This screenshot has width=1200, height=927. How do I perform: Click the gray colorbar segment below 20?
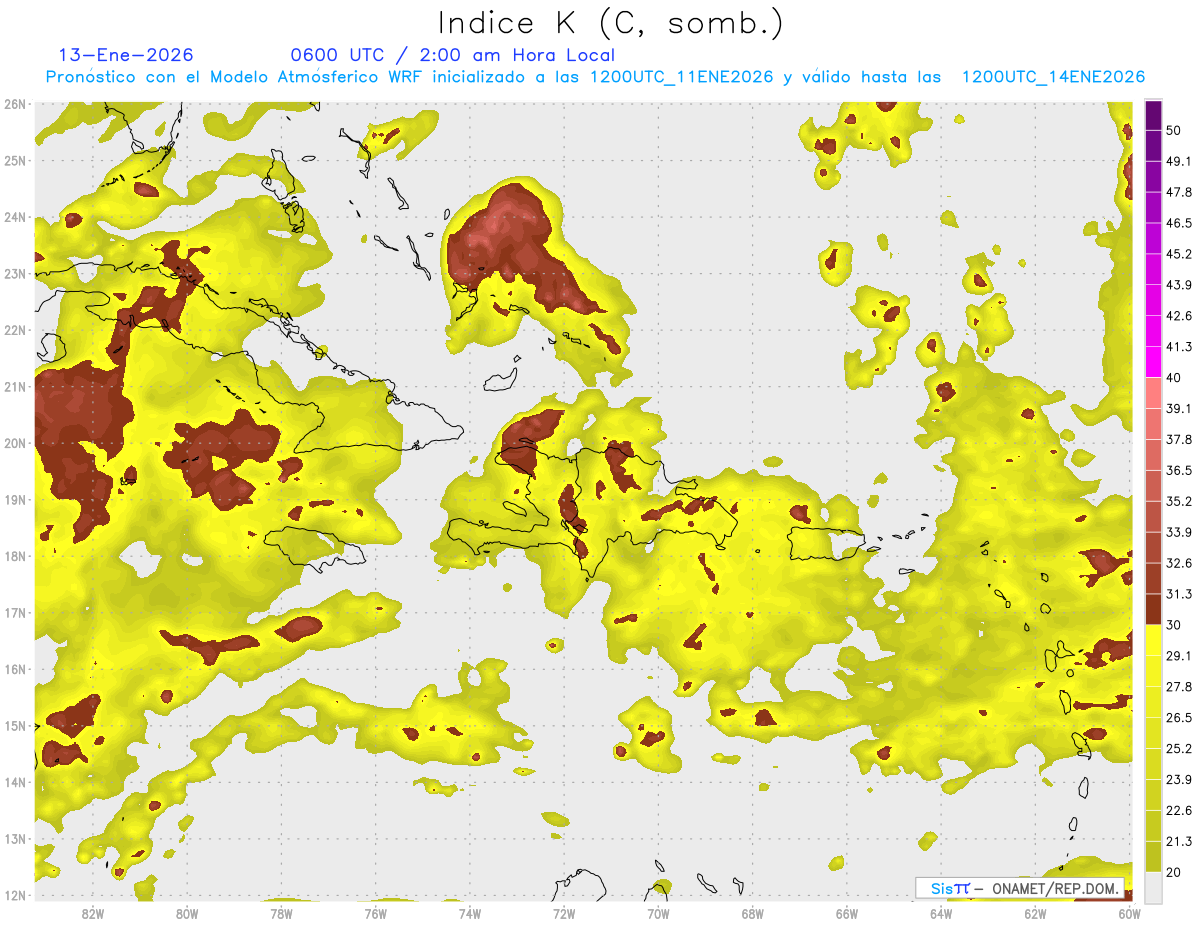[x=1153, y=888]
